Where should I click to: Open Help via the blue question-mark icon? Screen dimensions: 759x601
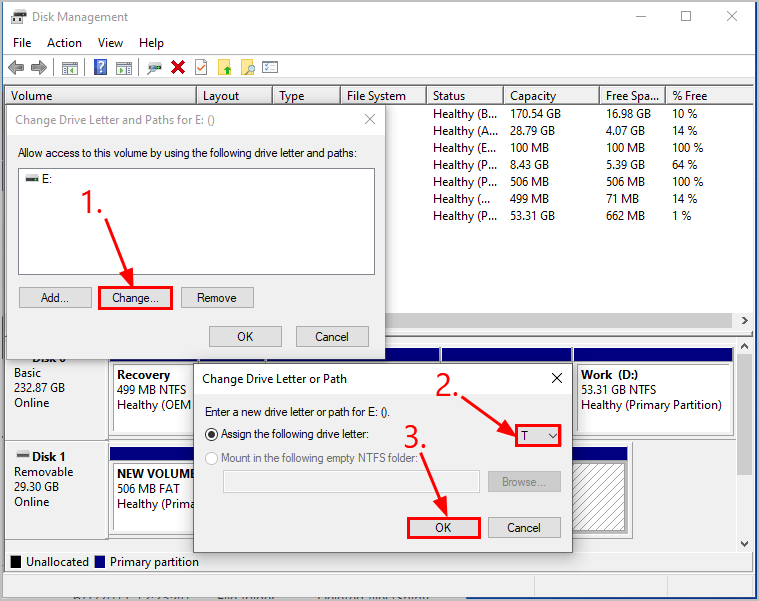tap(100, 67)
